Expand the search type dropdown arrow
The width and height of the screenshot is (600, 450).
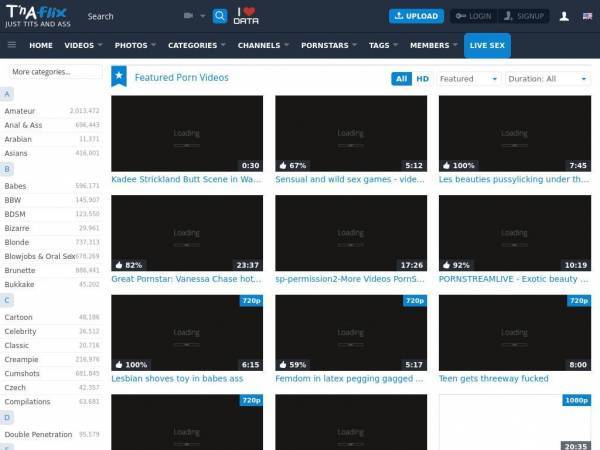point(203,16)
